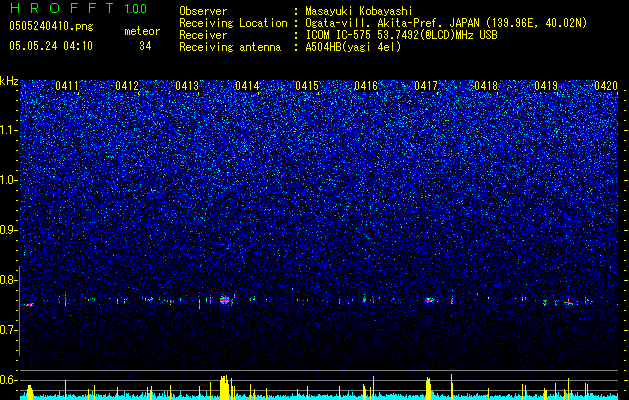Click the tall yellow power peak below 0414

225,387
